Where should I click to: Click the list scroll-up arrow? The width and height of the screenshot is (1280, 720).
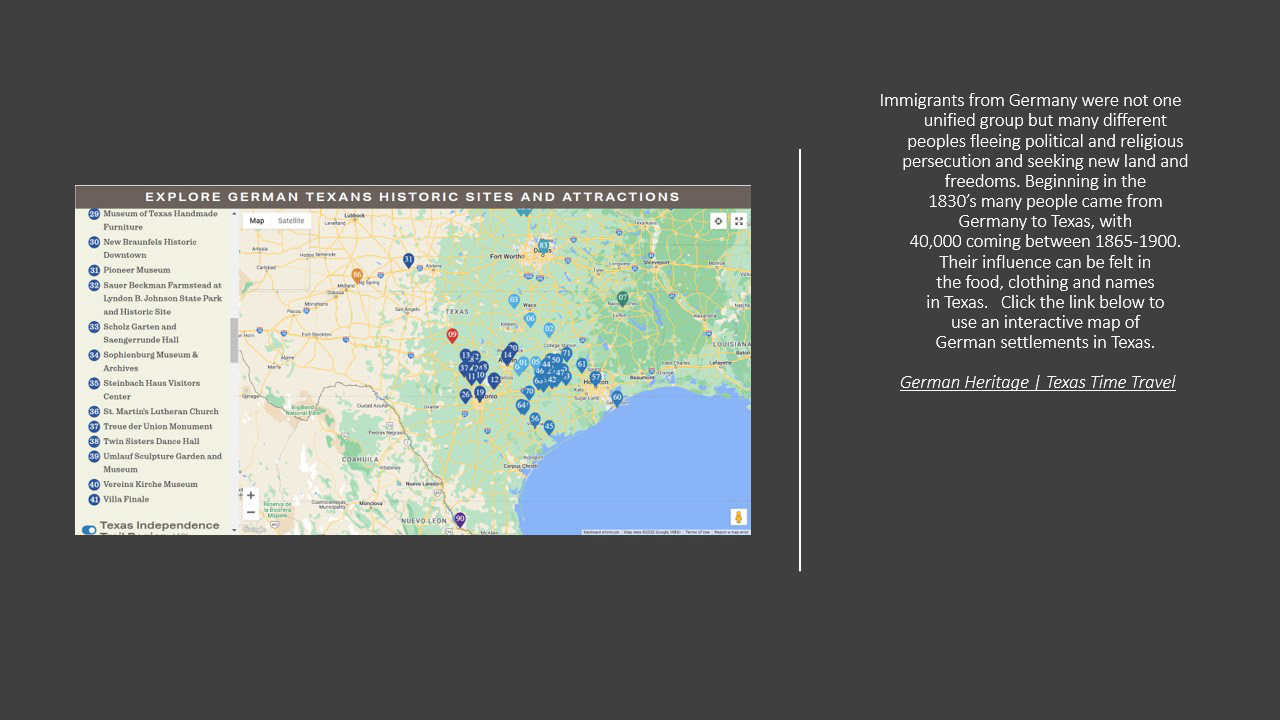click(x=235, y=213)
